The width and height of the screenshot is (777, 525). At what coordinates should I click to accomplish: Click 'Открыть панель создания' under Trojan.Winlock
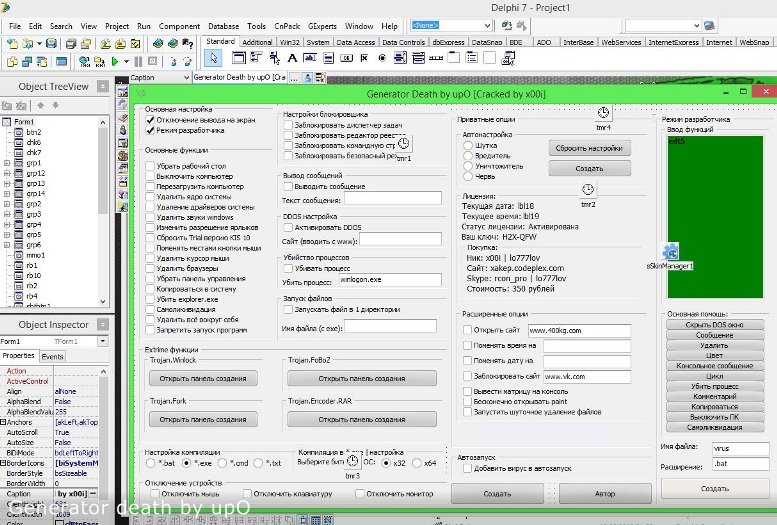pyautogui.click(x=203, y=378)
